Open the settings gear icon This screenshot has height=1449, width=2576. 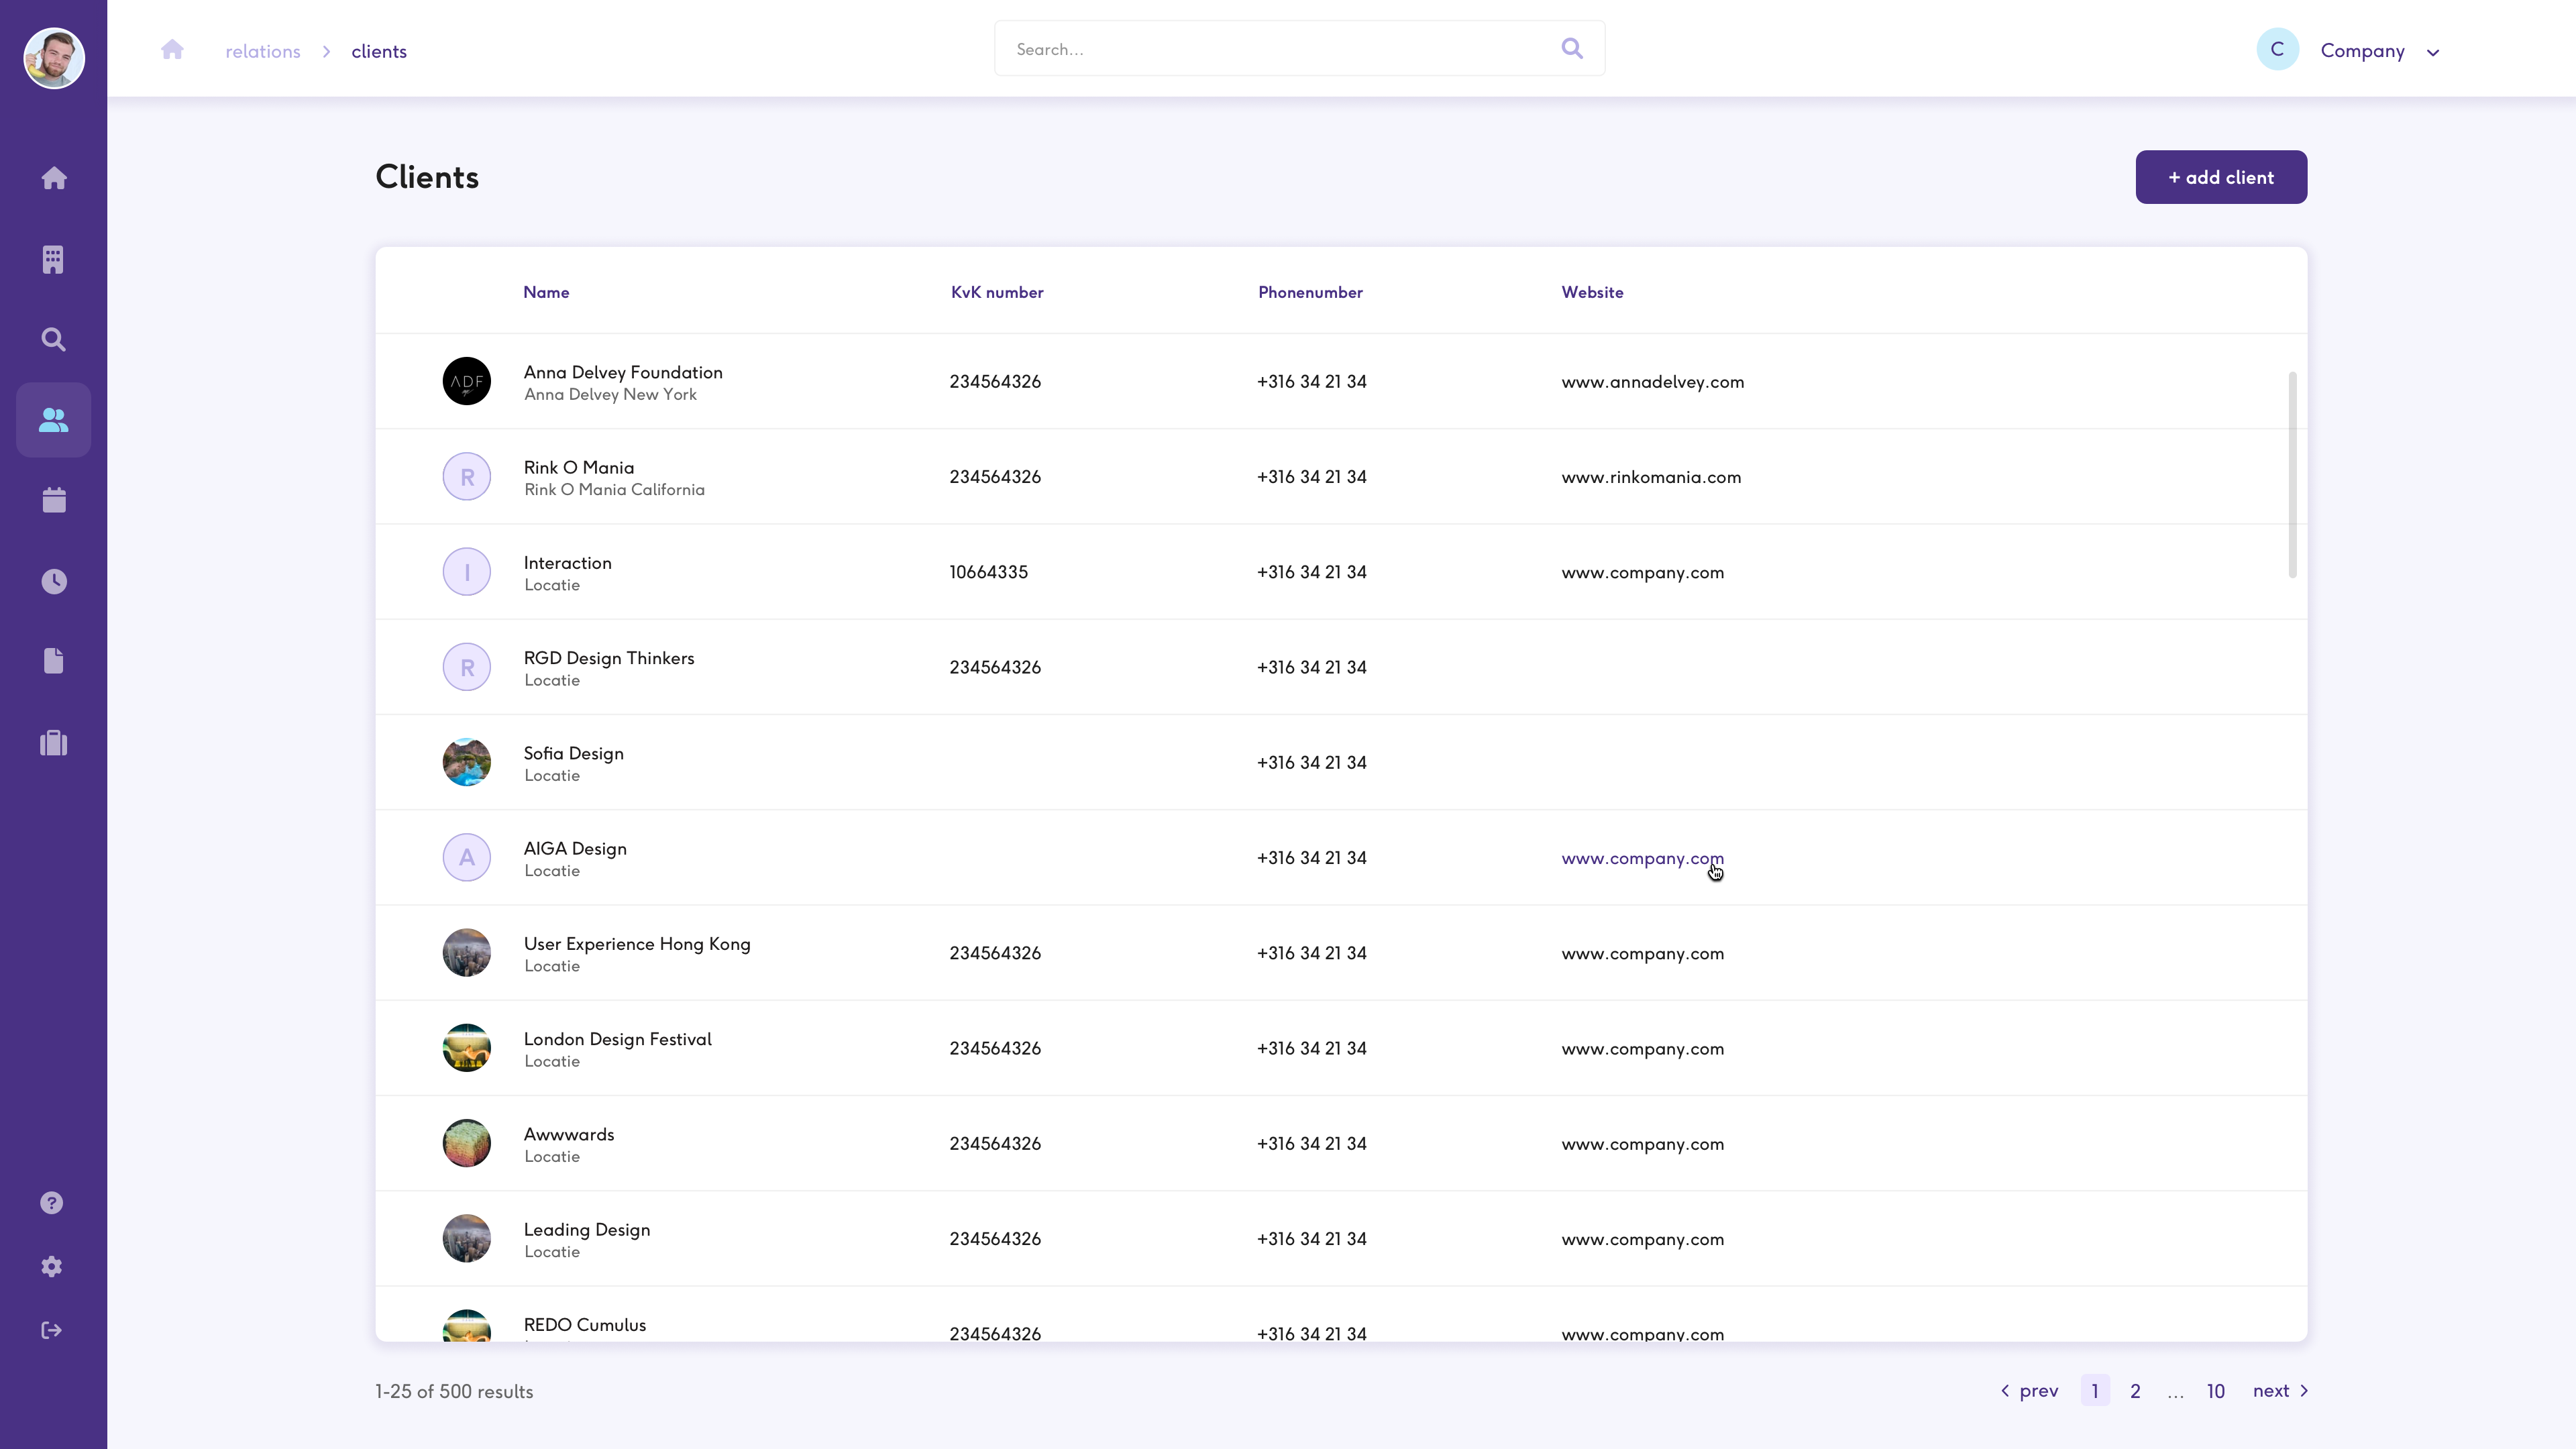[52, 1267]
